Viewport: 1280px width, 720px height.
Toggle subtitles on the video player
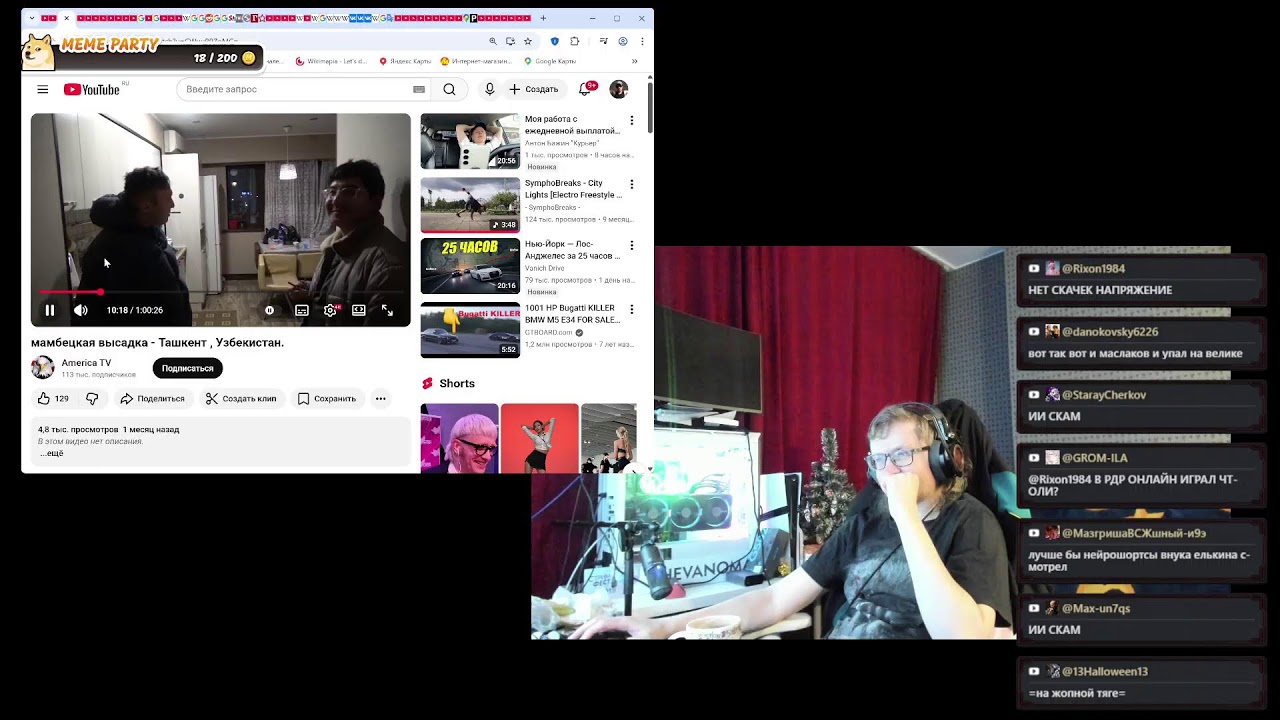tap(301, 311)
